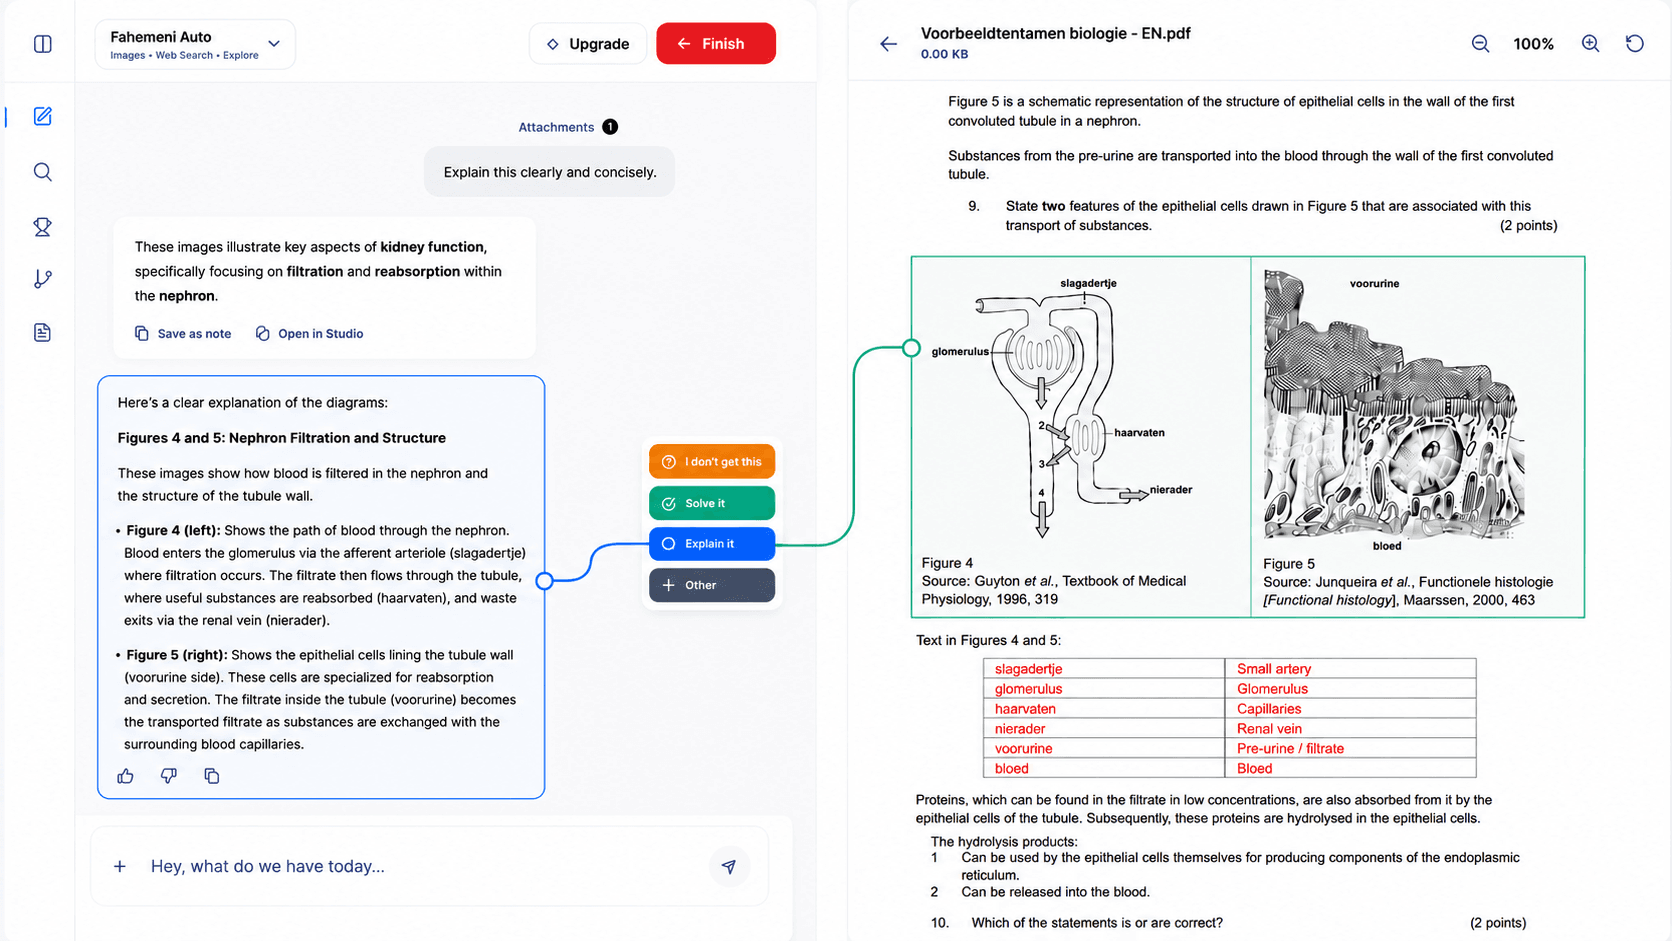The image size is (1672, 941).
Task: Zoom in on the PDF
Action: tap(1590, 44)
